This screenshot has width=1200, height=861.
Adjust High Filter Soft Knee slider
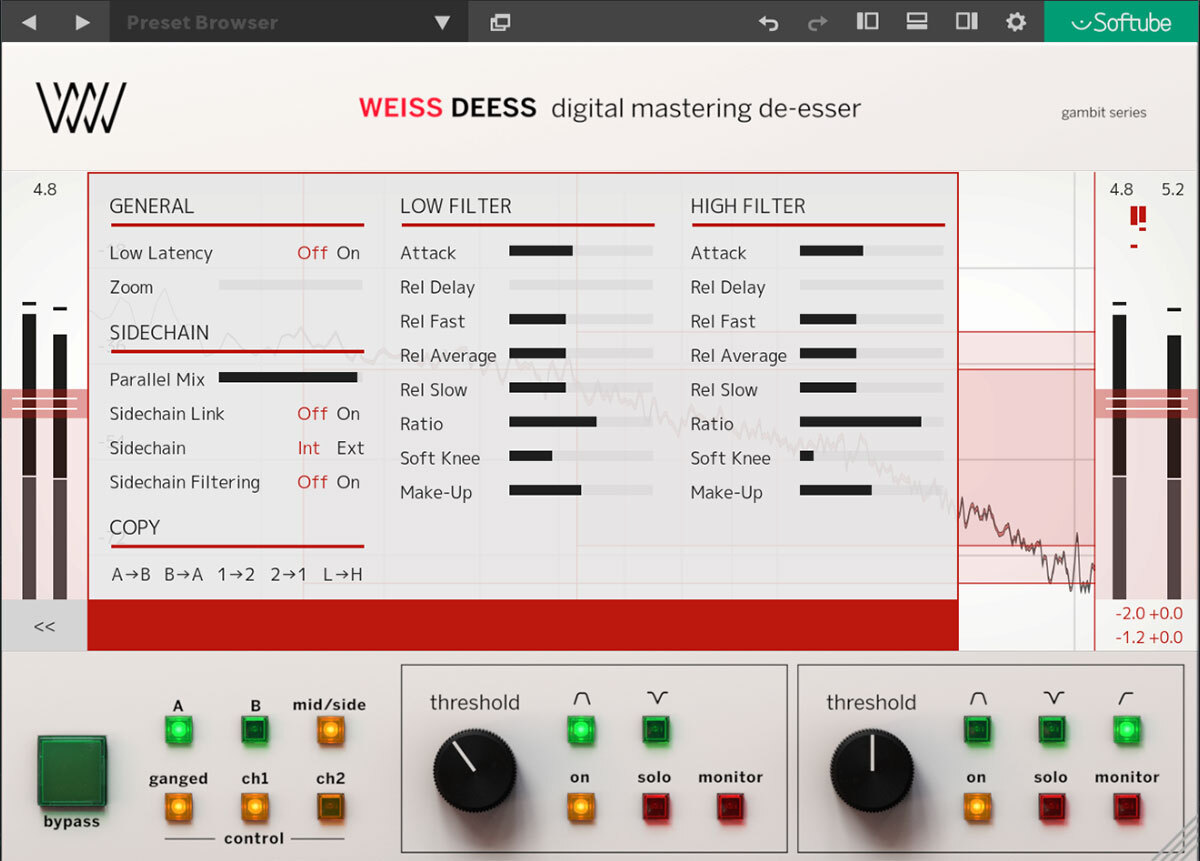(871, 456)
